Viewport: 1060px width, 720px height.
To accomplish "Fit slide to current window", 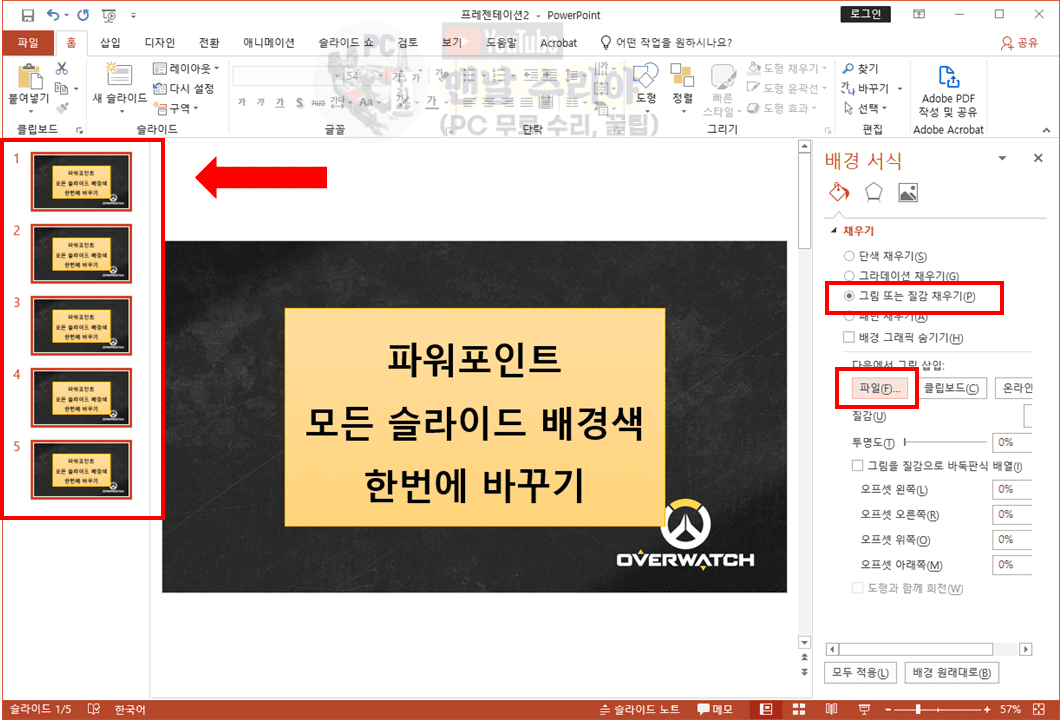I will (1039, 709).
